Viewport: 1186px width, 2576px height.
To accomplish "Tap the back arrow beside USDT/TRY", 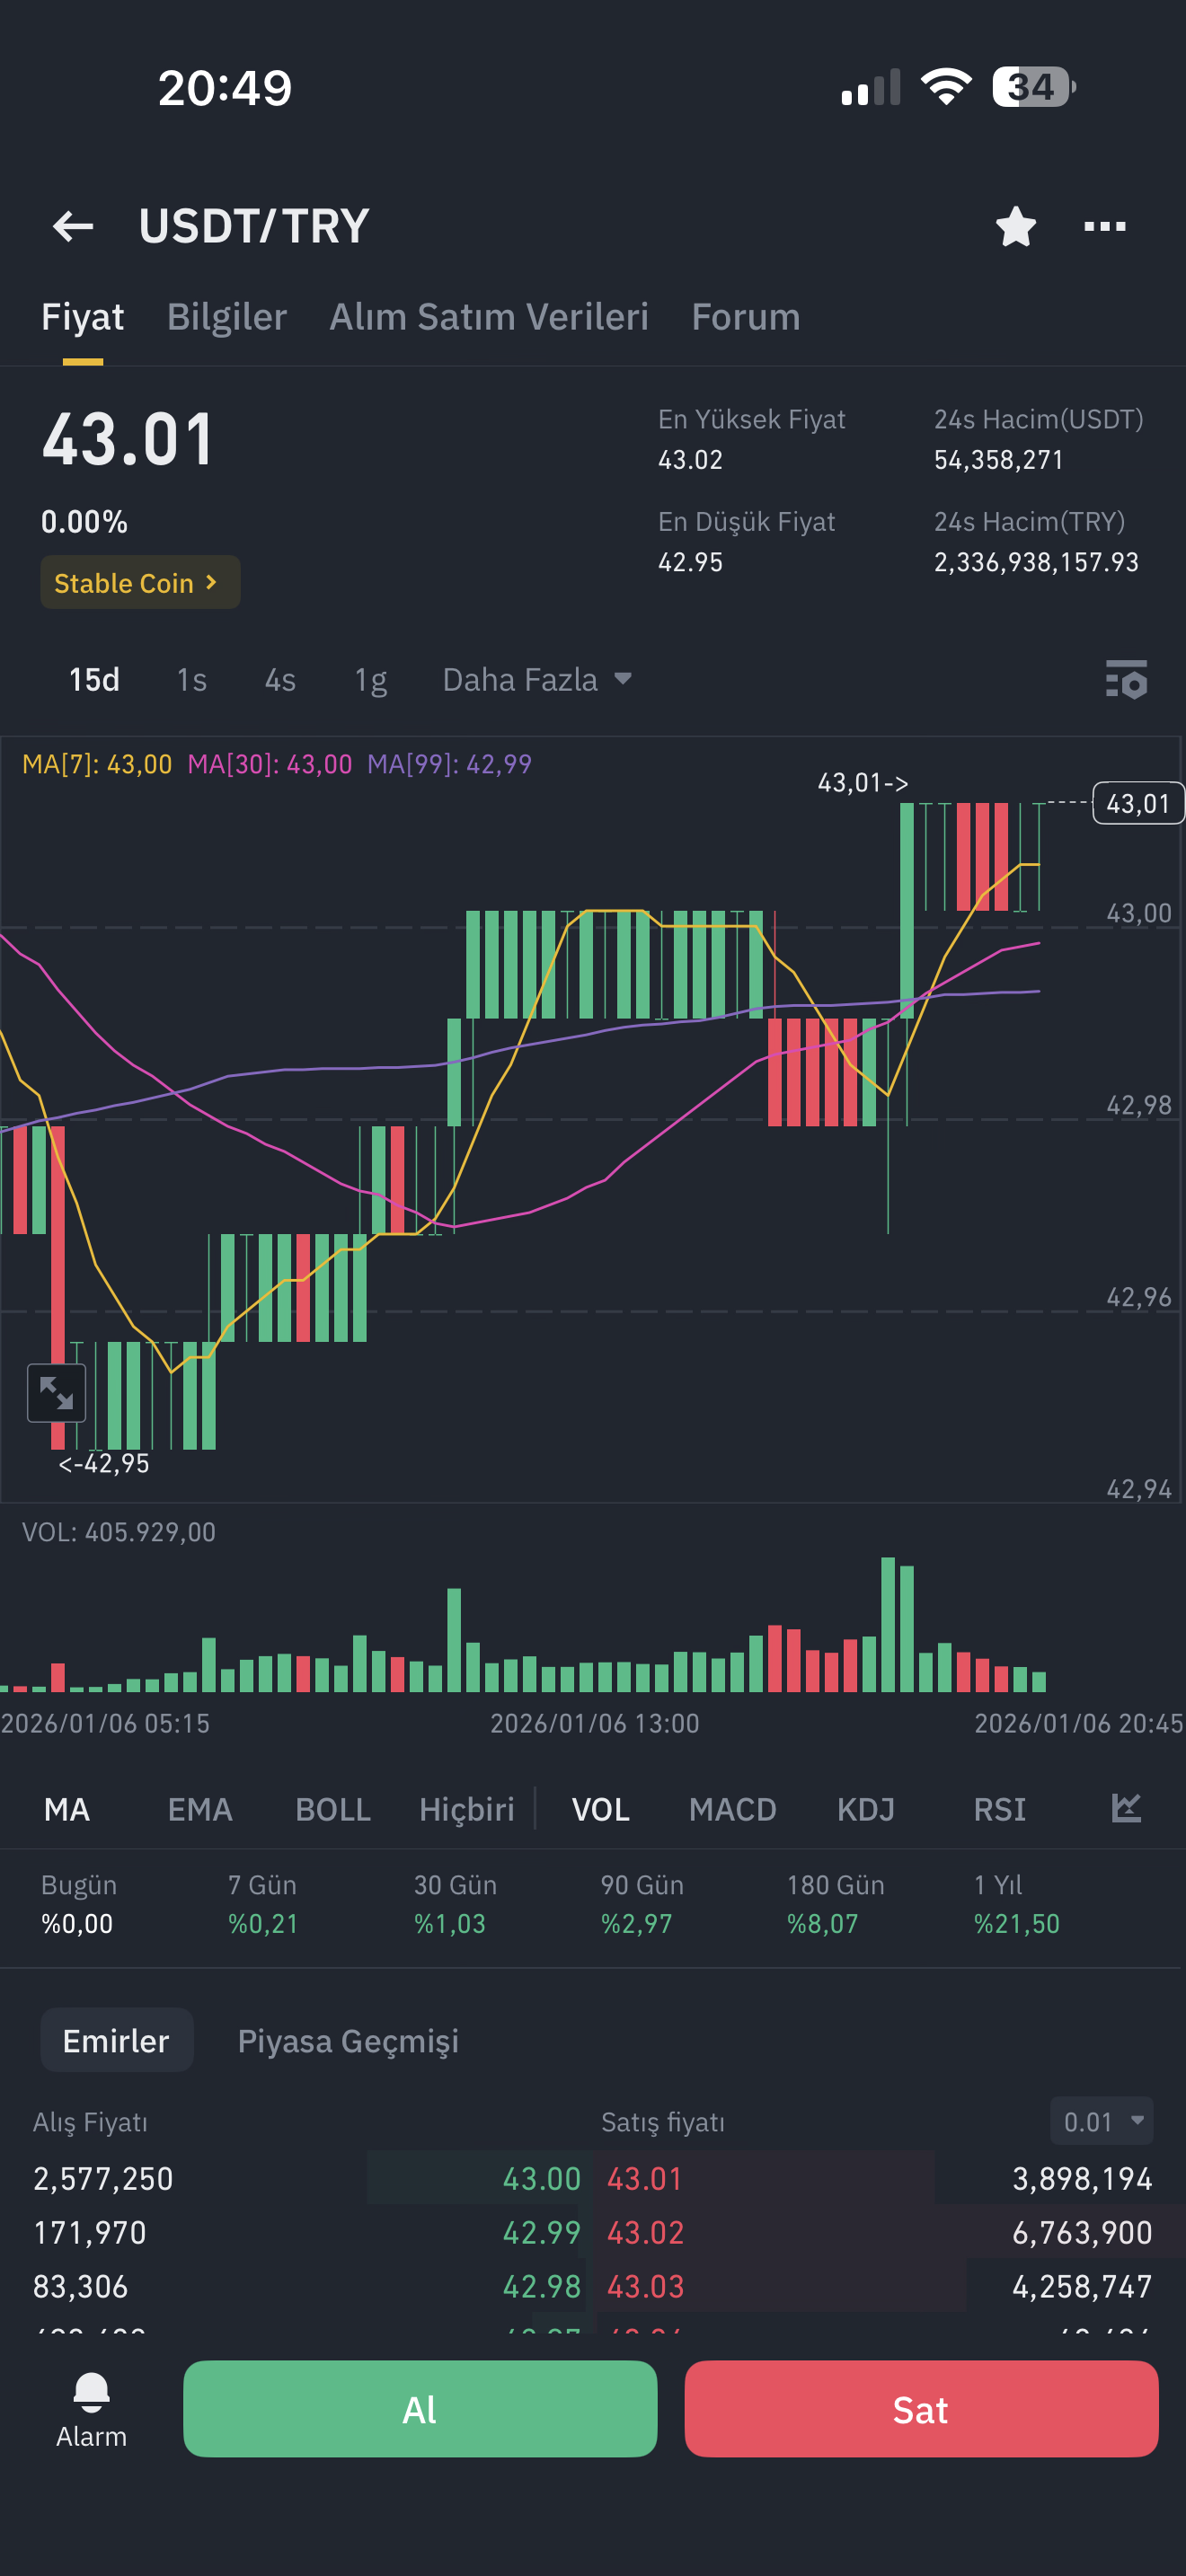I will coord(73,226).
